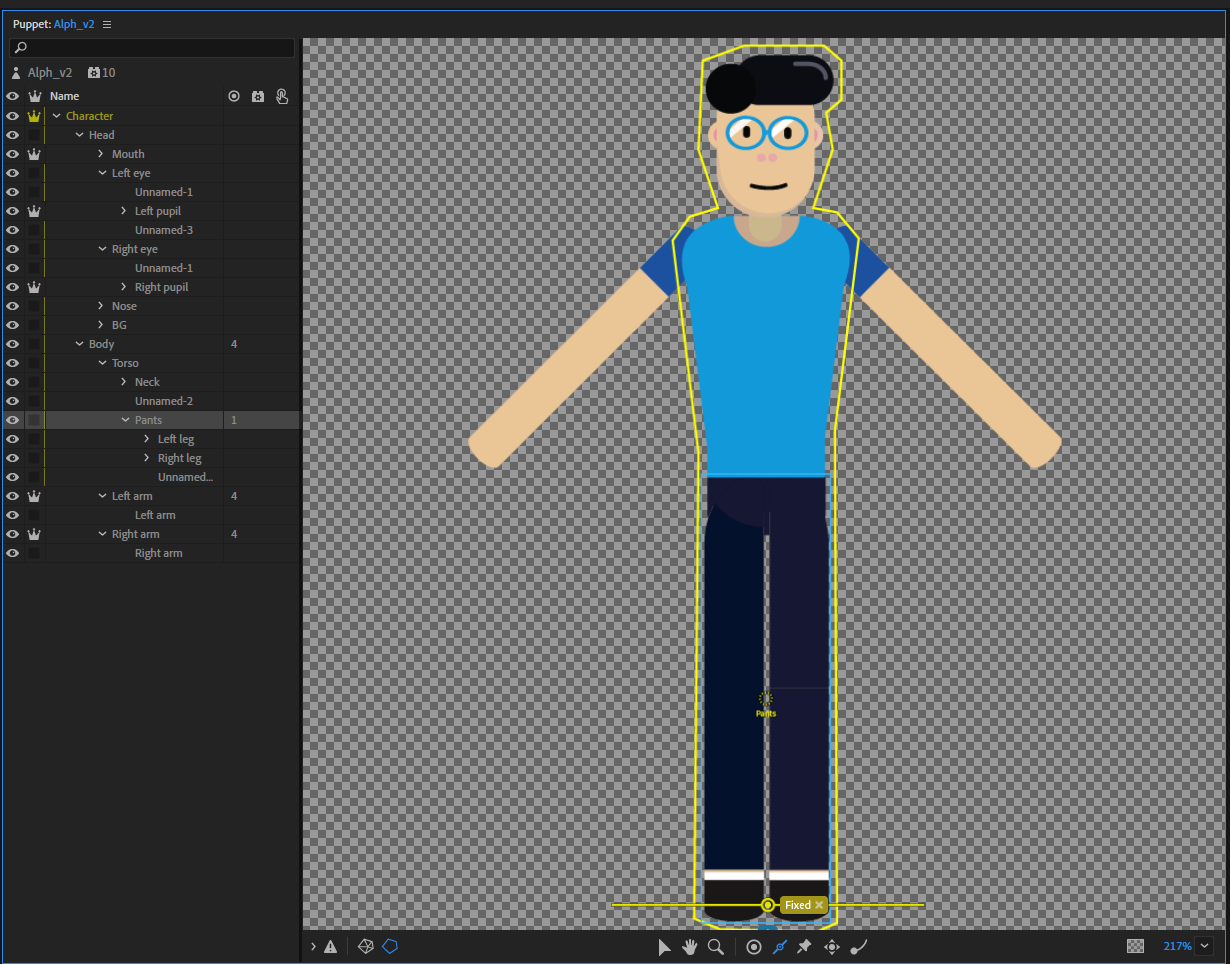Hide the Pants layer visibility
Viewport: 1230px width, 964px height.
click(x=12, y=419)
